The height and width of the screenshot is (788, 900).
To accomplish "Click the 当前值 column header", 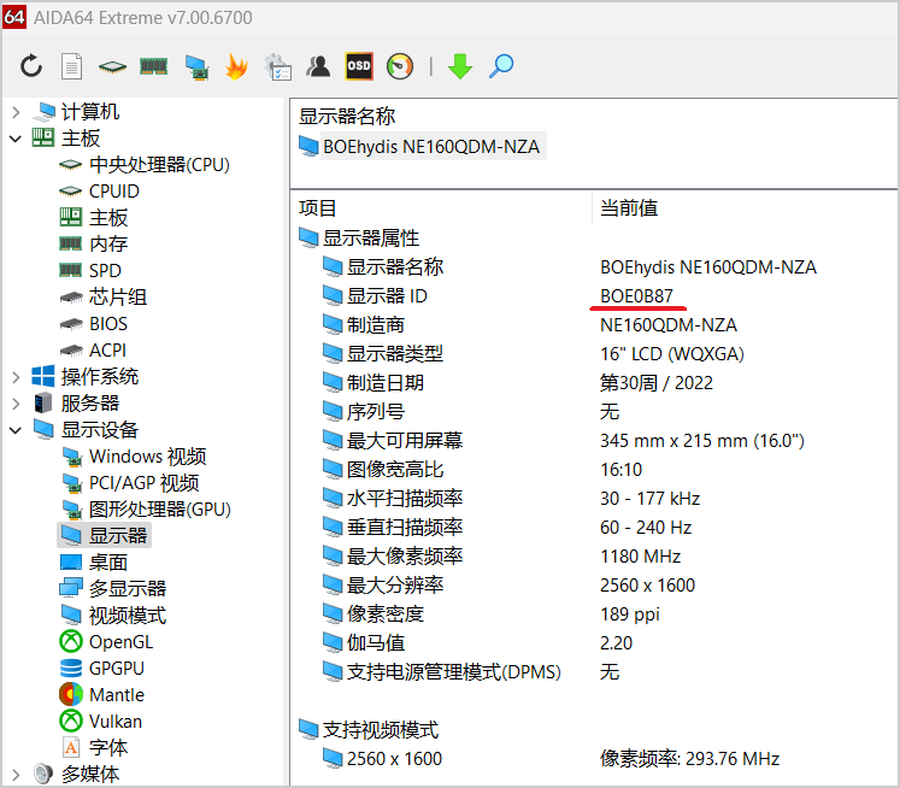I will coord(629,208).
